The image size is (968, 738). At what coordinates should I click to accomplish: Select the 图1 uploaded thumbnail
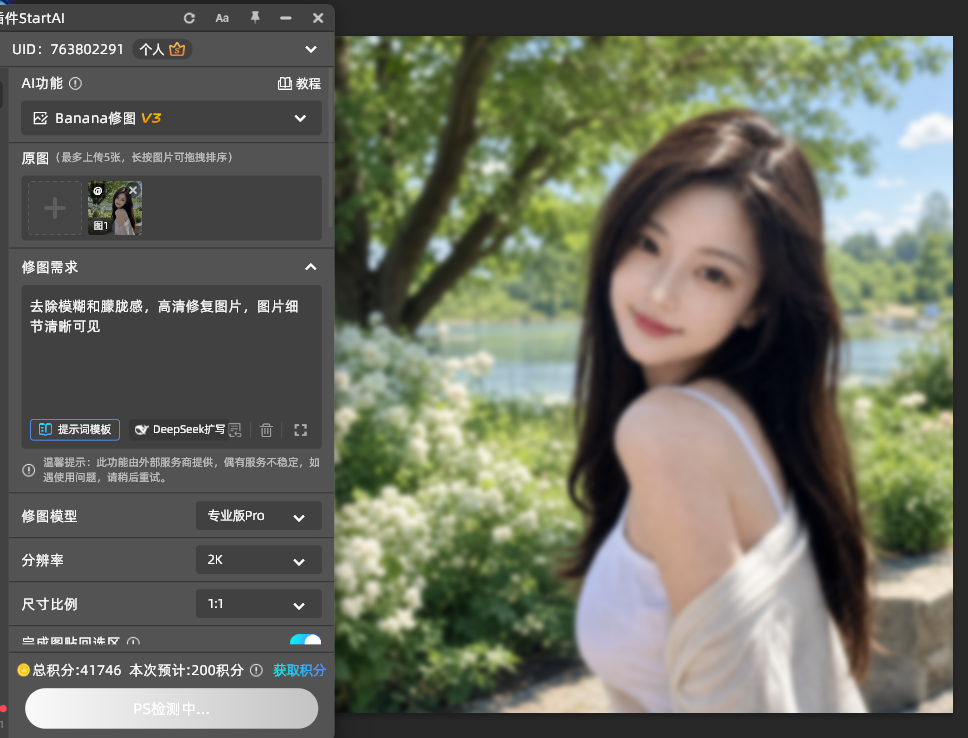click(115, 208)
